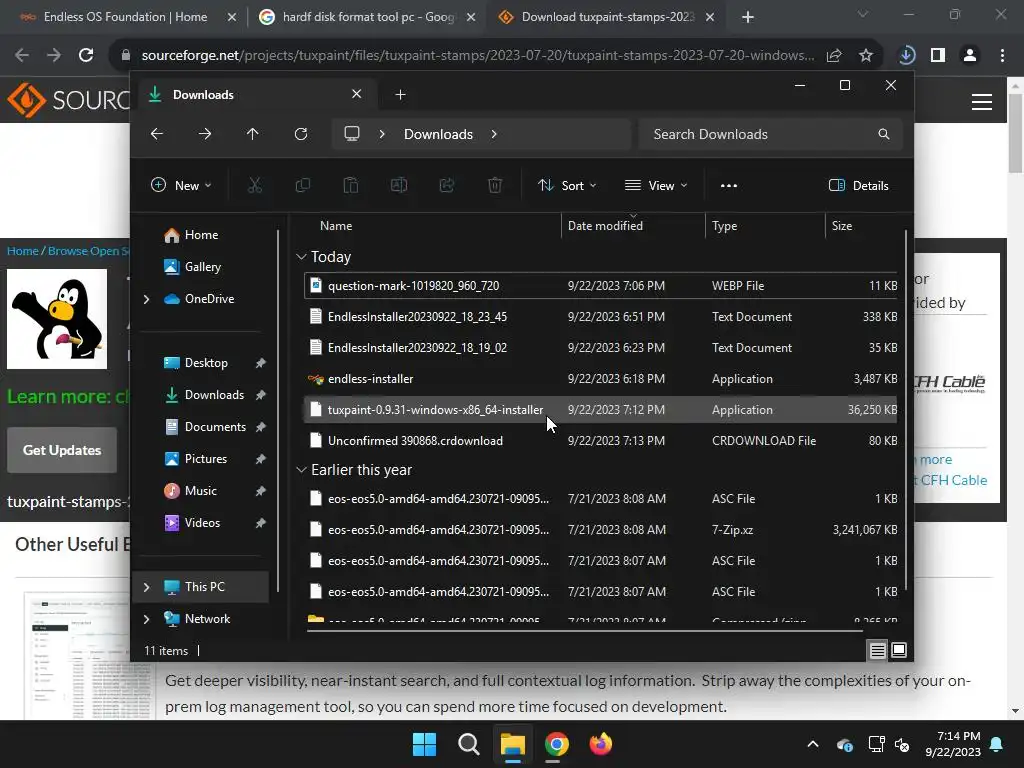Click Chrome's share page icon
This screenshot has width=1024, height=768.
[834, 56]
